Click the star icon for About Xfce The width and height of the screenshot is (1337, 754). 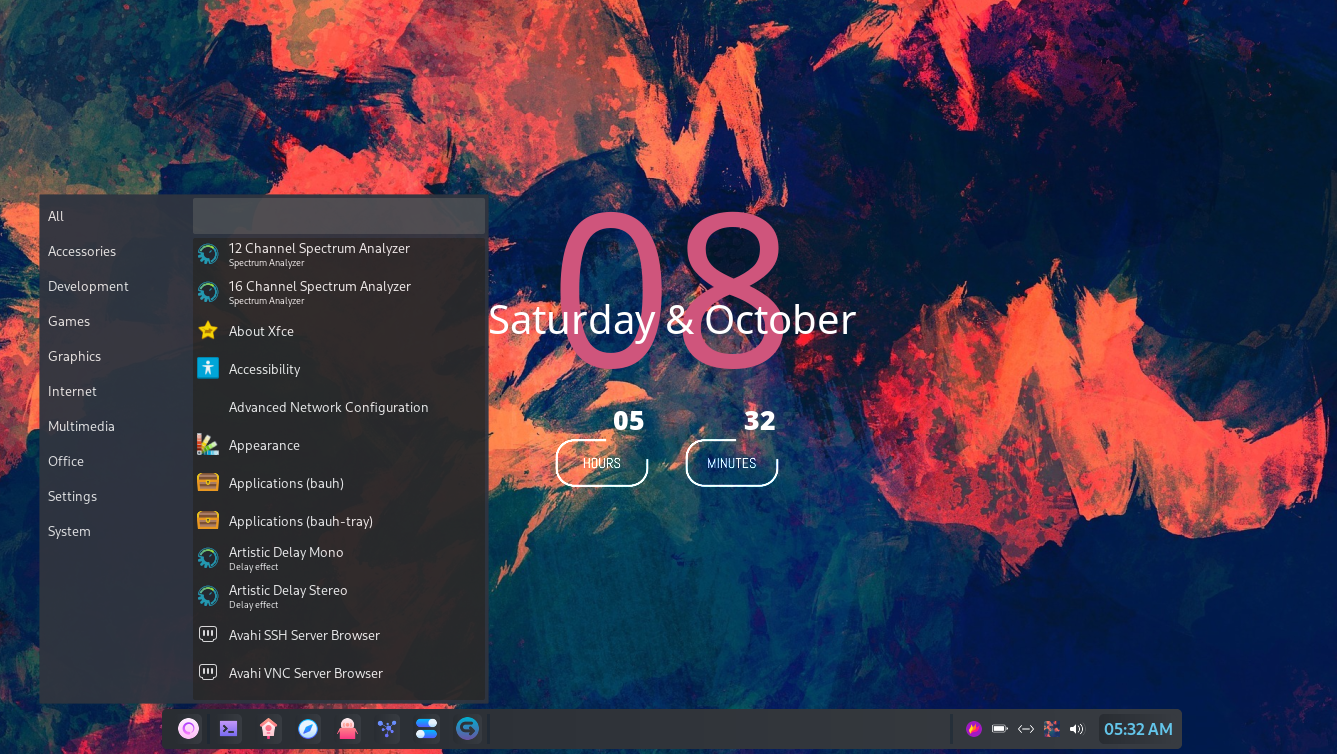tap(208, 331)
